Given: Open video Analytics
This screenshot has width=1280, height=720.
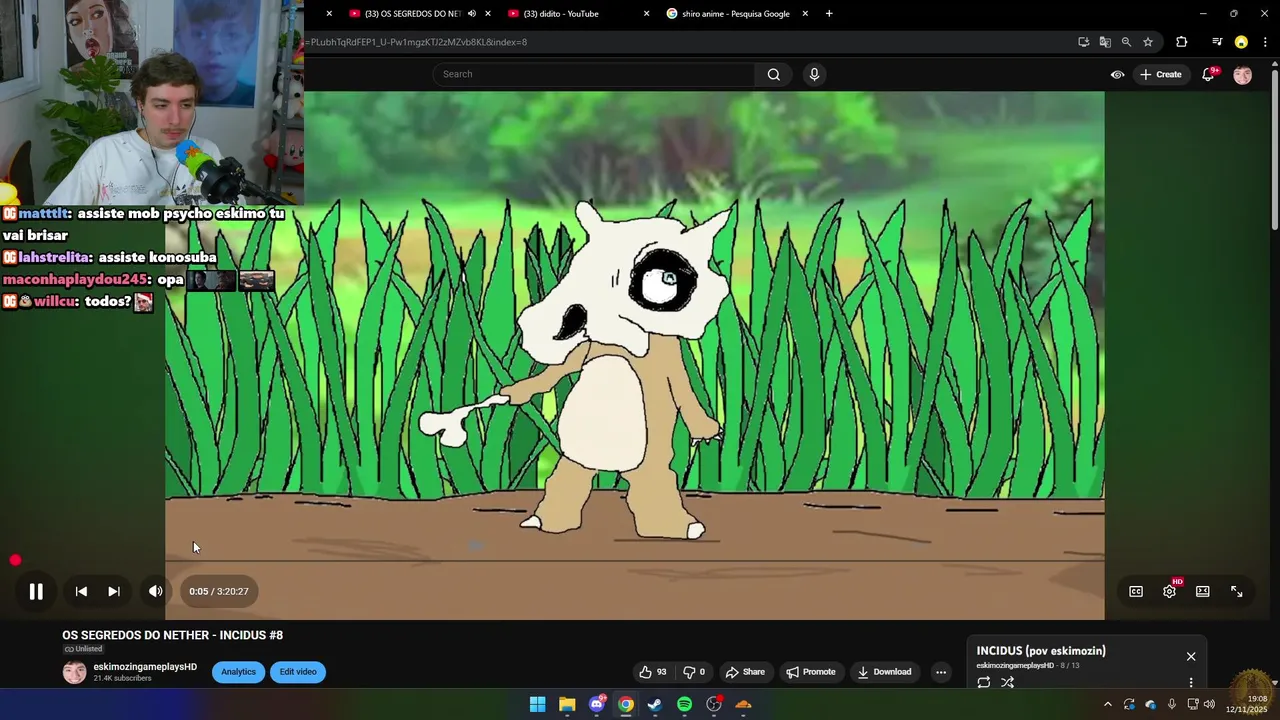Looking at the screenshot, I should (x=238, y=672).
